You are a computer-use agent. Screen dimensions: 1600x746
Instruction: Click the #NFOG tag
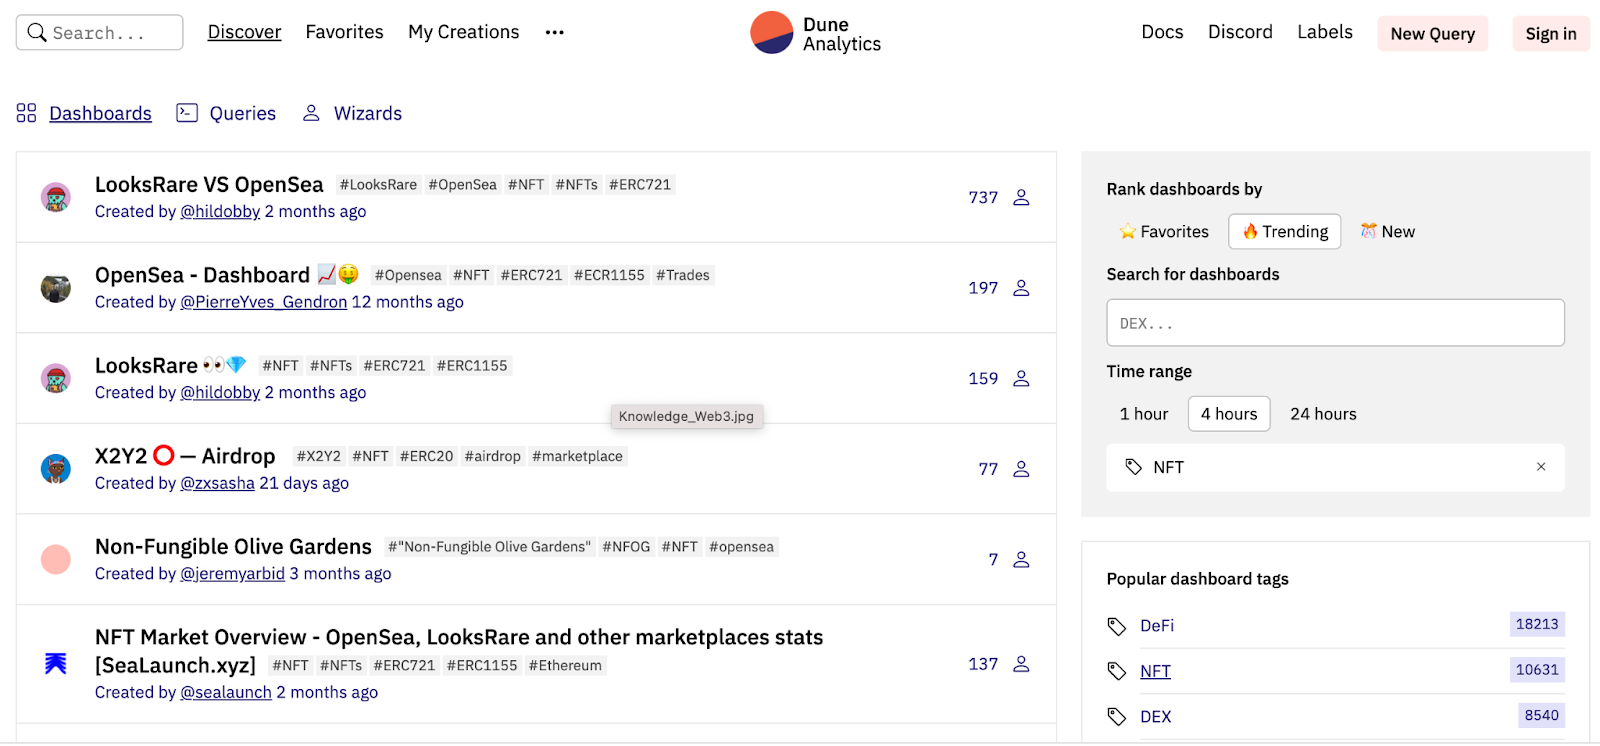(x=626, y=547)
